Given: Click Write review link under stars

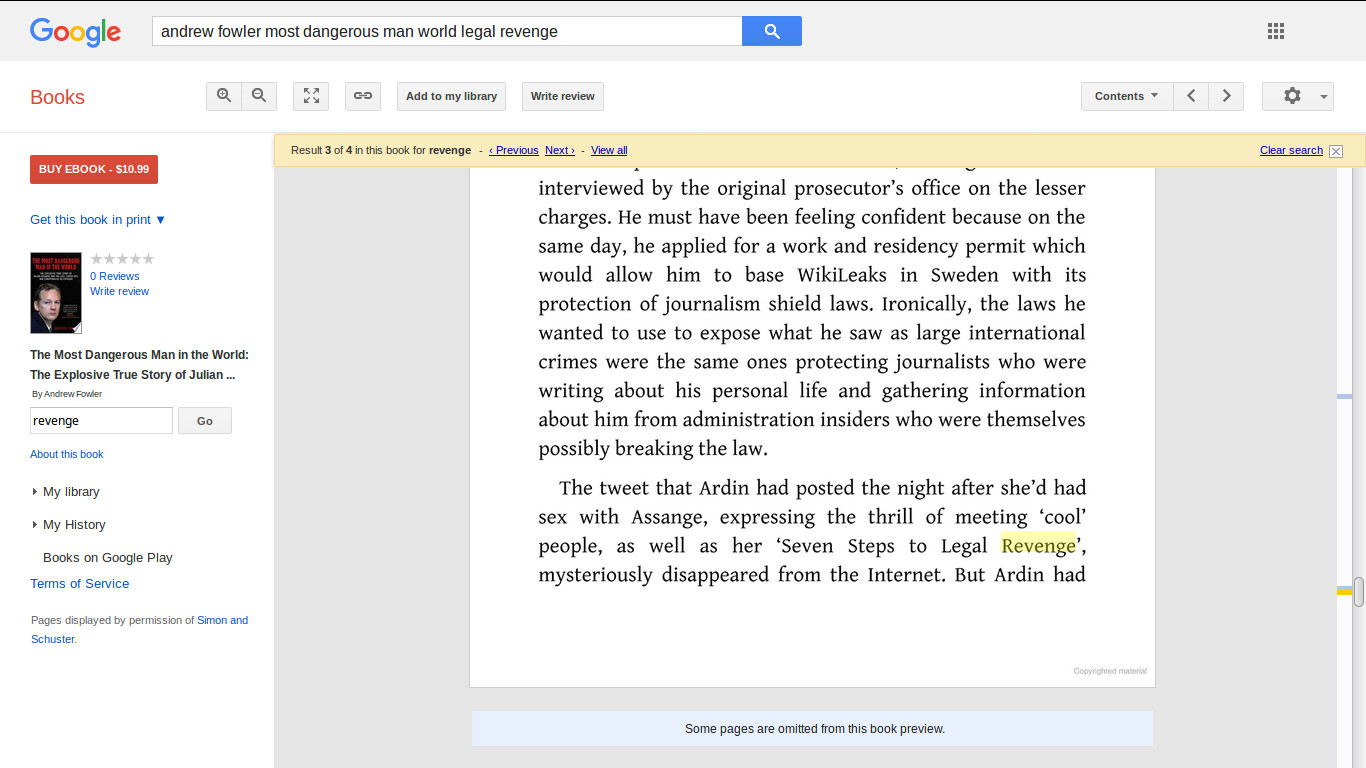Looking at the screenshot, I should 119,291.
